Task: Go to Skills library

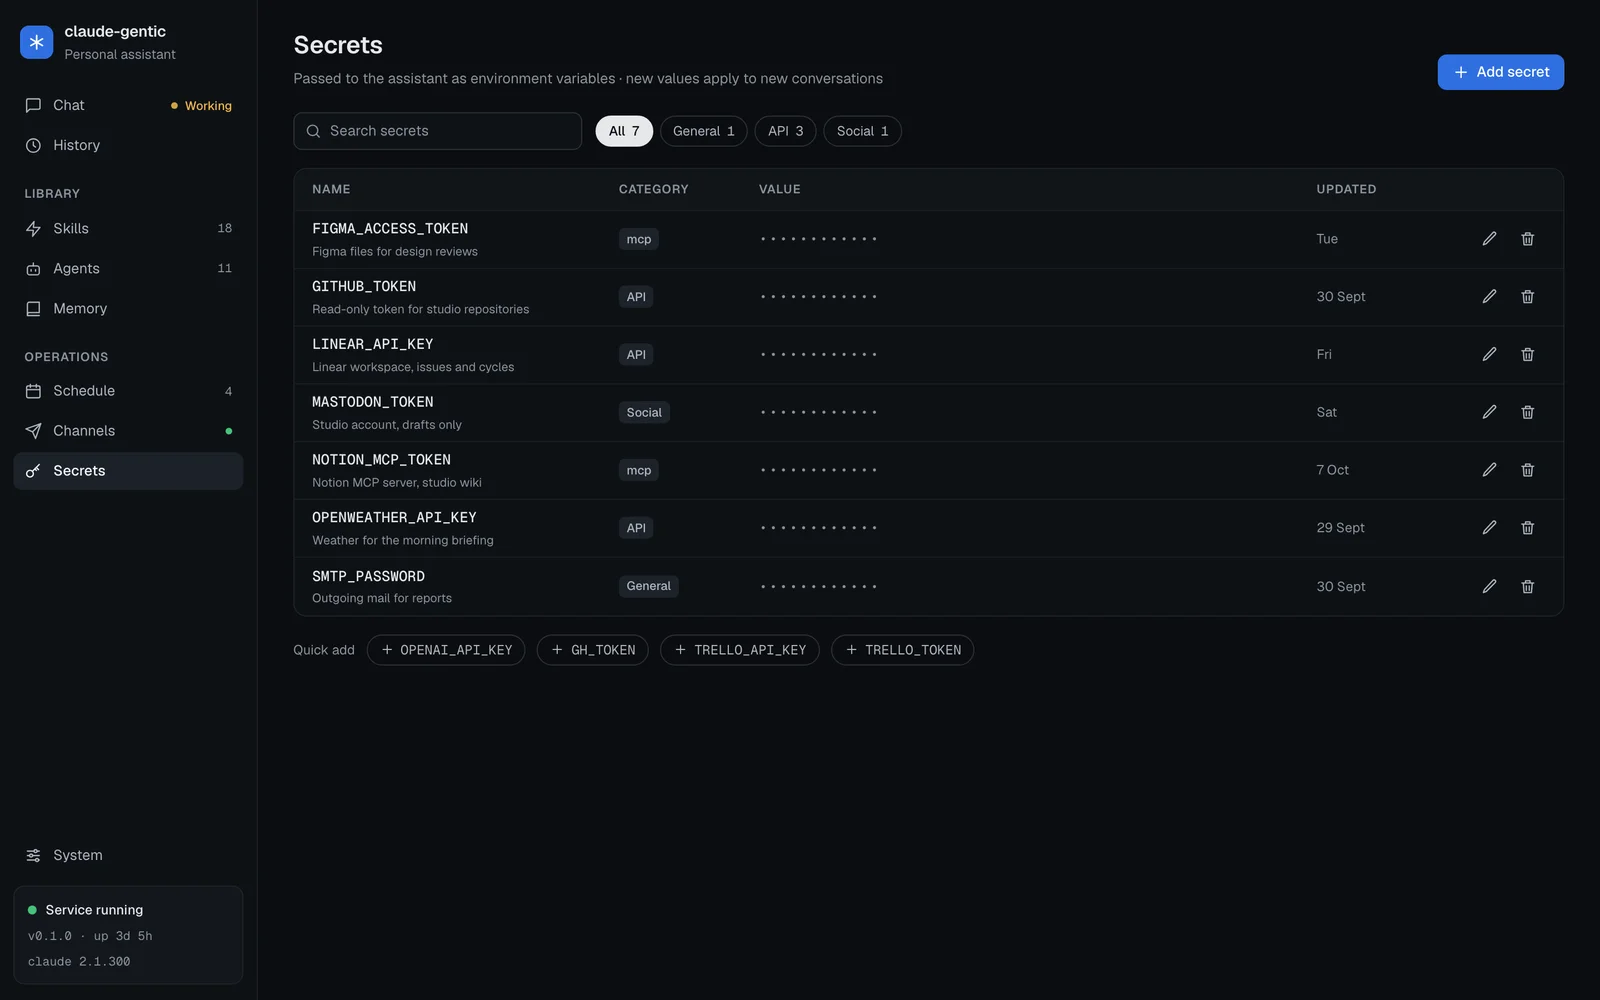Action: click(x=128, y=229)
